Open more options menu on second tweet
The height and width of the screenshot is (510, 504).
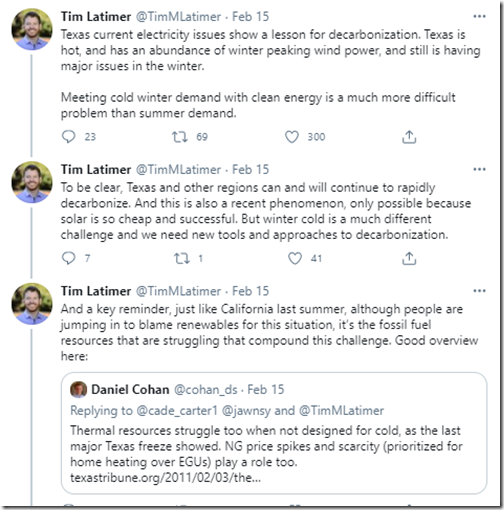tap(479, 169)
